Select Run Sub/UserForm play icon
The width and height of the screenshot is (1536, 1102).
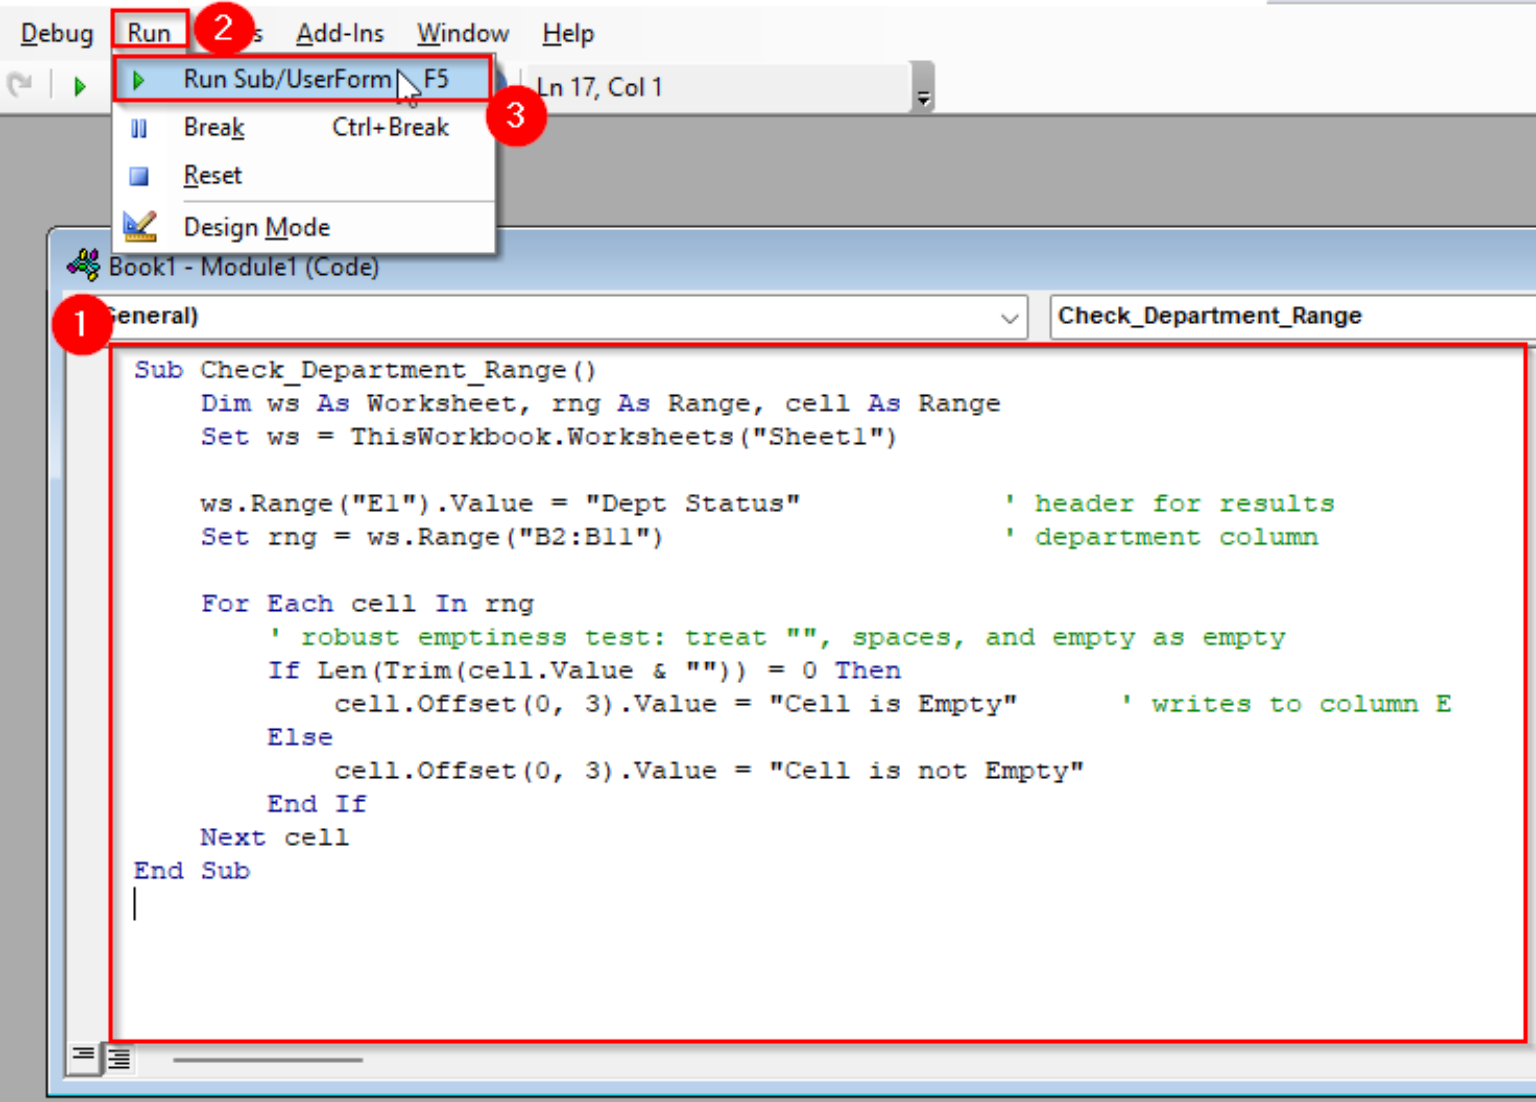pyautogui.click(x=138, y=79)
